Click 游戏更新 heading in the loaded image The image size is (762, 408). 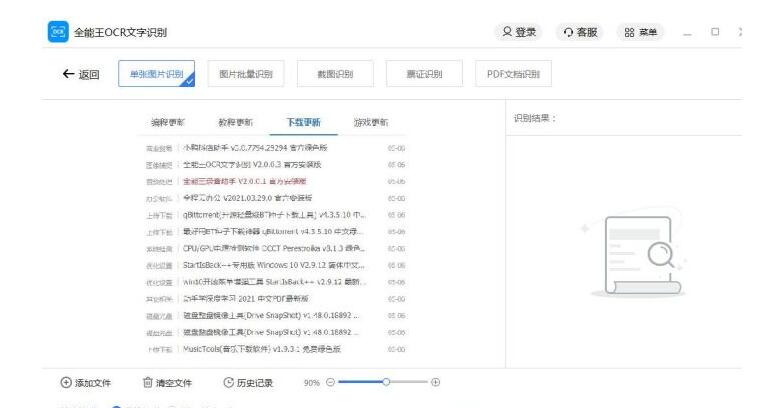(371, 122)
